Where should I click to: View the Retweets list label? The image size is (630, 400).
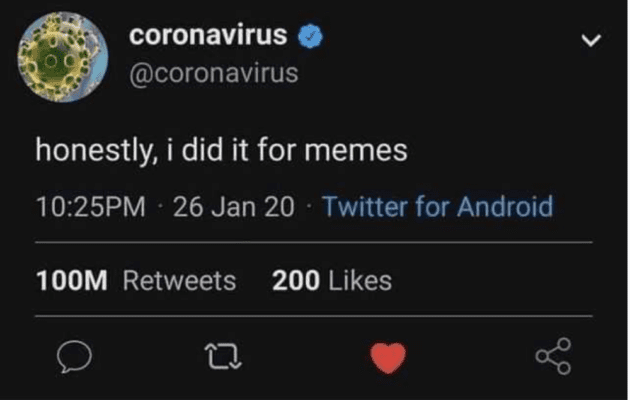point(179,281)
